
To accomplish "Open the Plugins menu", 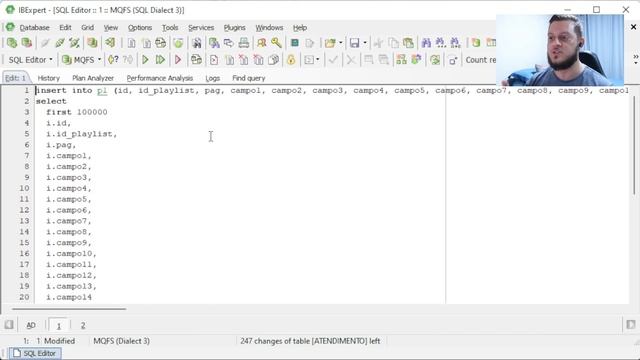I will click(x=234, y=28).
